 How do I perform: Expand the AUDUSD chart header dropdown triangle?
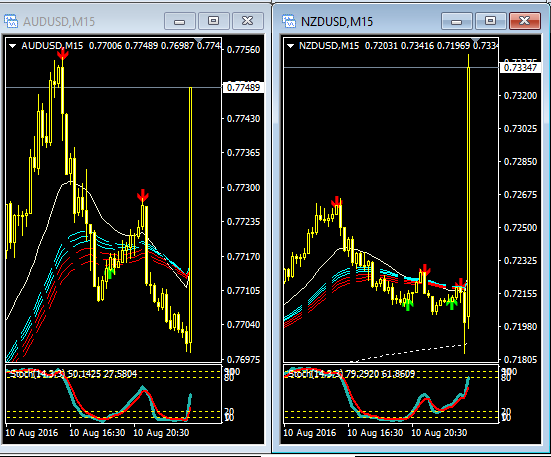point(13,46)
